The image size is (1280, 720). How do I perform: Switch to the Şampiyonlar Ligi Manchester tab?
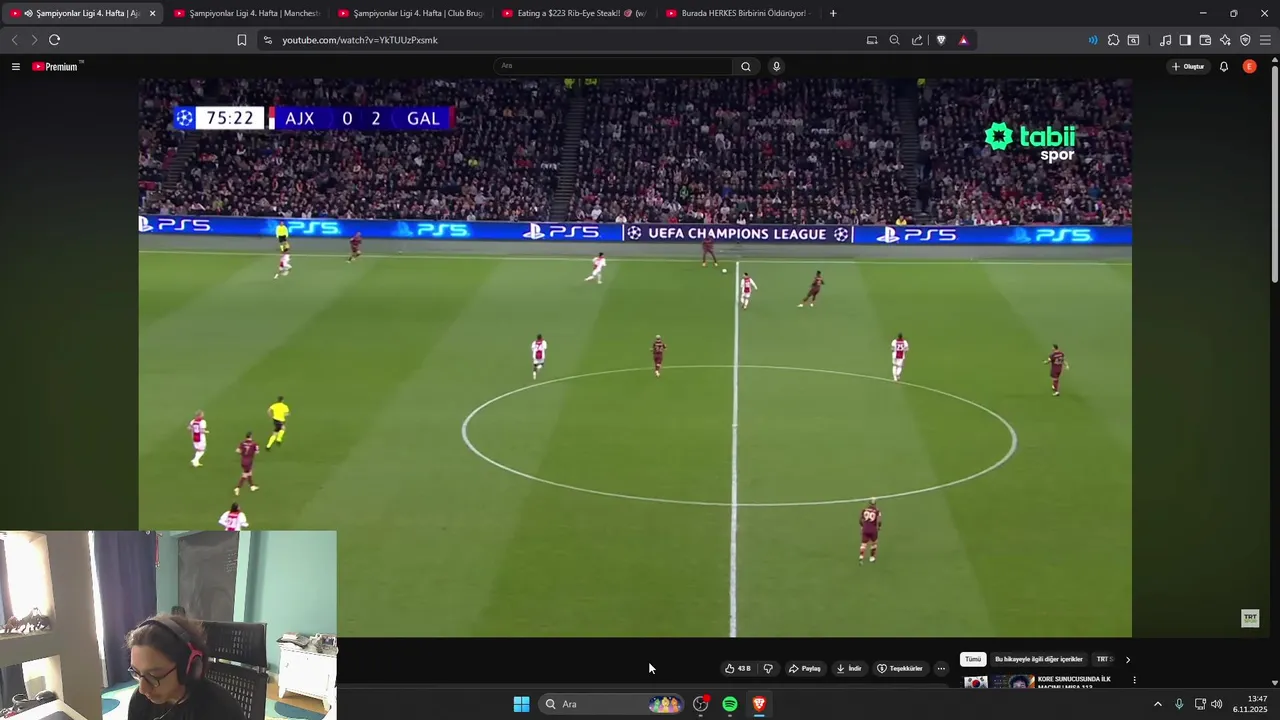coord(246,13)
